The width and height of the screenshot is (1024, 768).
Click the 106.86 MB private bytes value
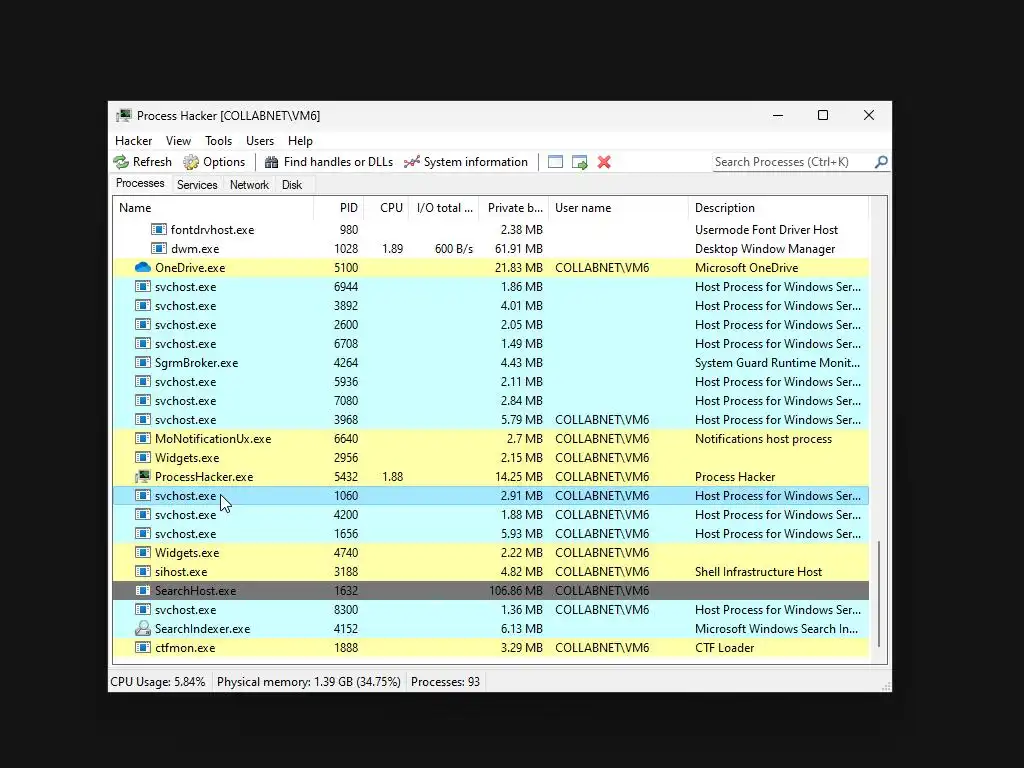click(x=516, y=590)
